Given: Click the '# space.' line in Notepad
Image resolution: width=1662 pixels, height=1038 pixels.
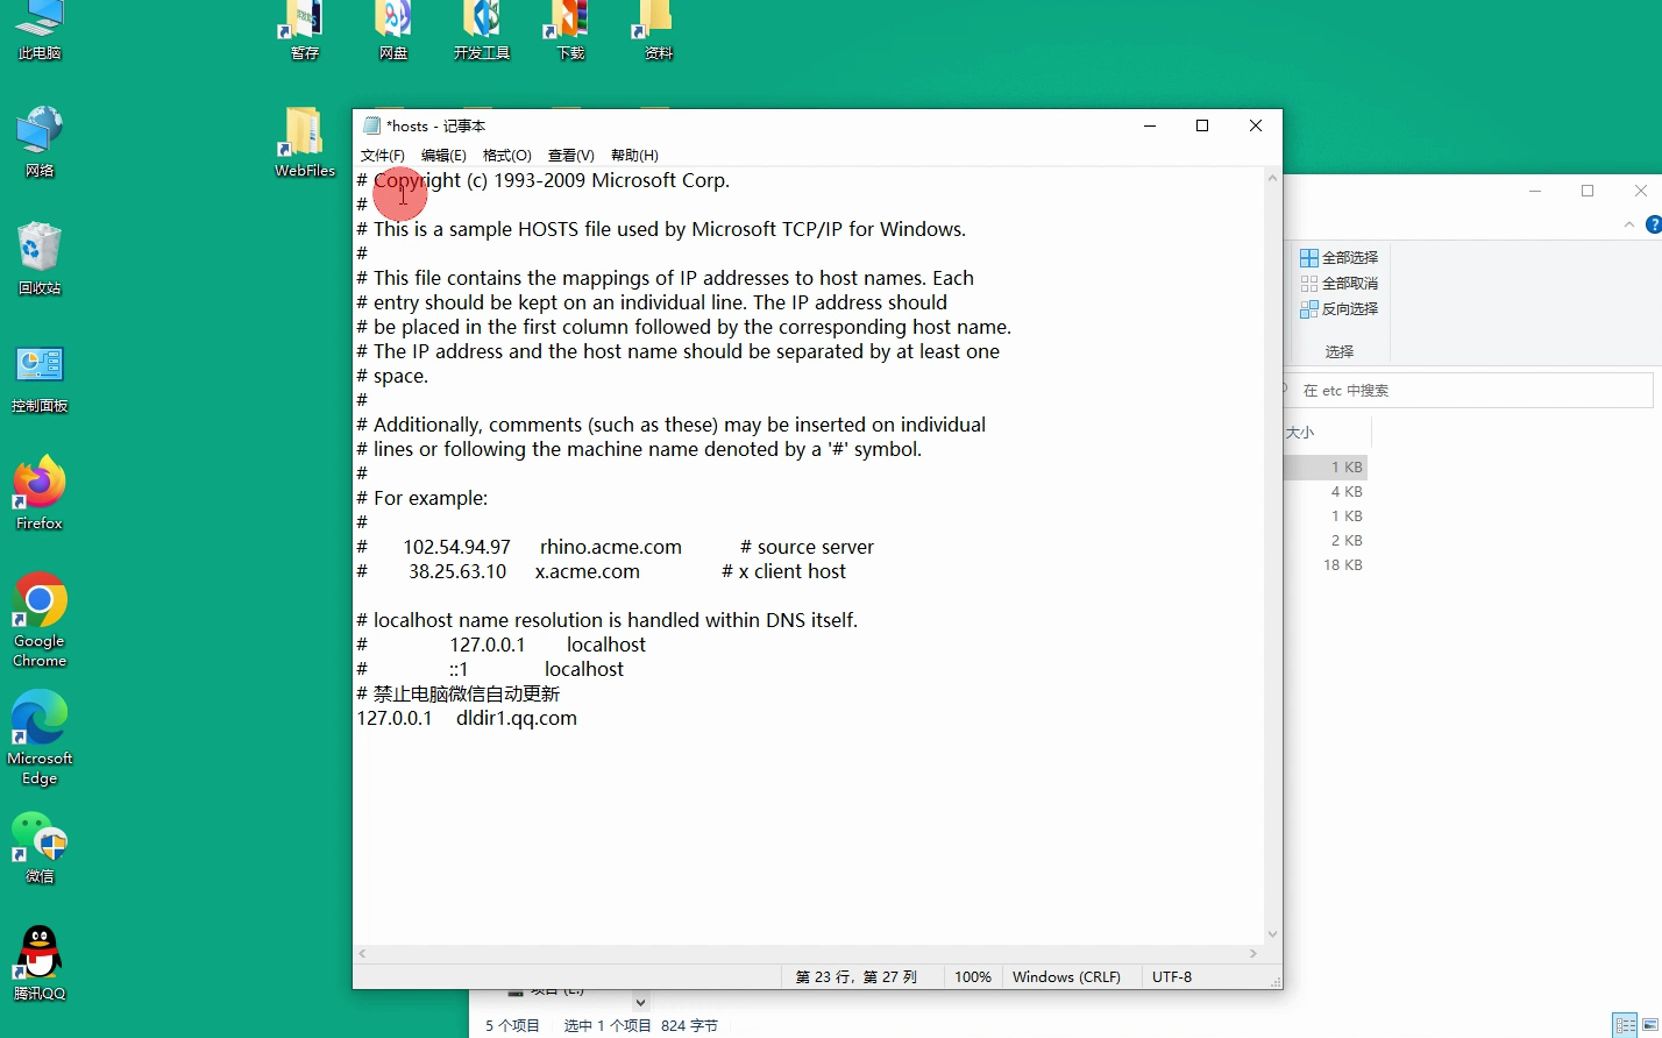Looking at the screenshot, I should click(x=392, y=376).
